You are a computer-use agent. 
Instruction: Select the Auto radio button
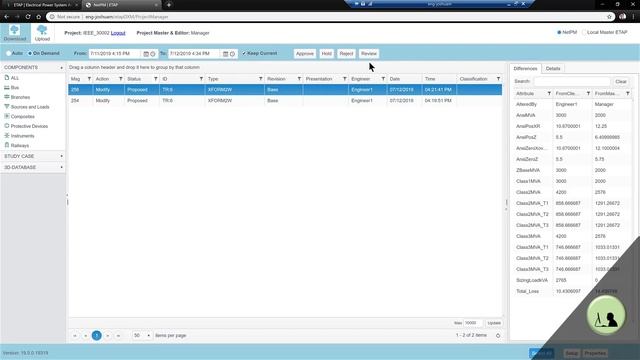8,53
